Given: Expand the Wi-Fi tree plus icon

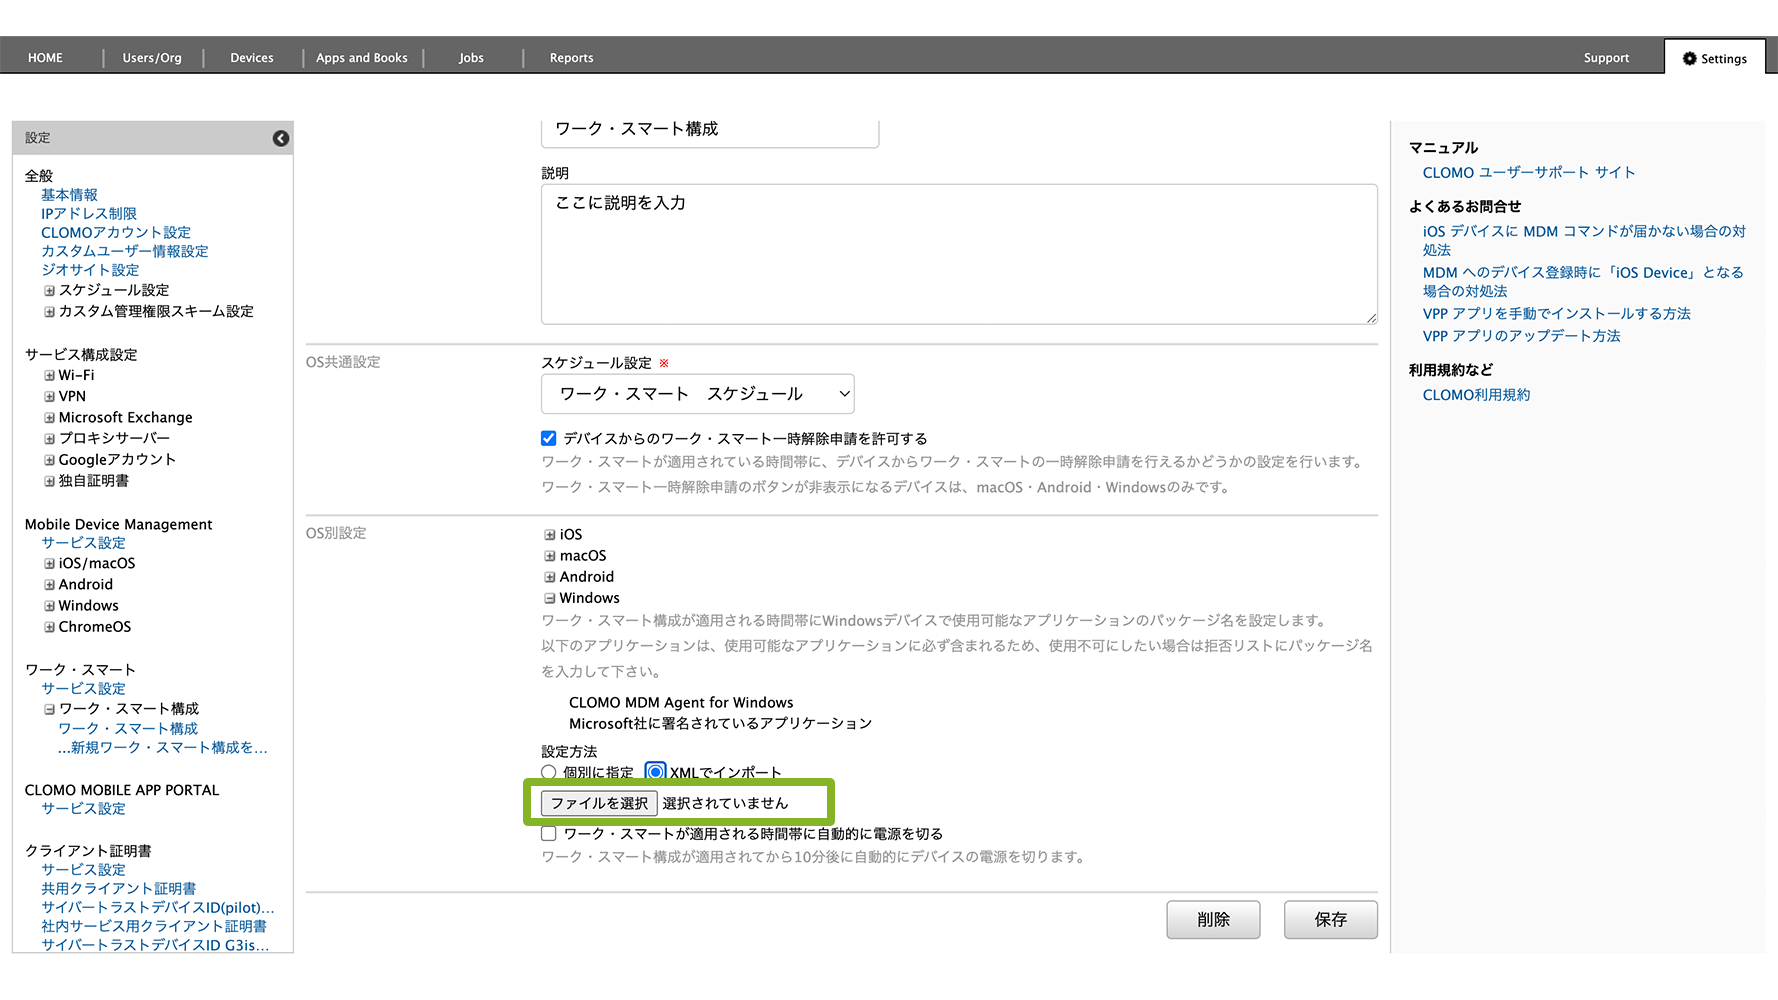Looking at the screenshot, I should [49, 376].
